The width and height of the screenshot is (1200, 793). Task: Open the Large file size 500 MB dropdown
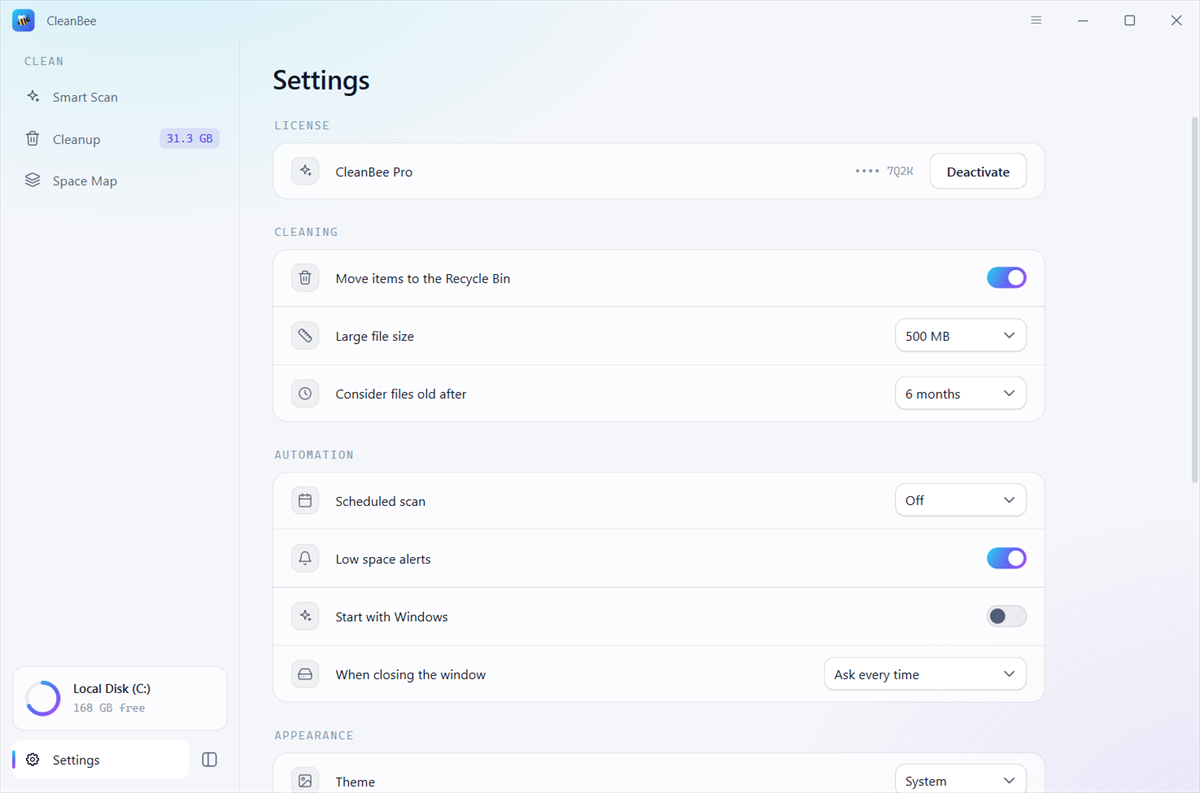tap(960, 336)
